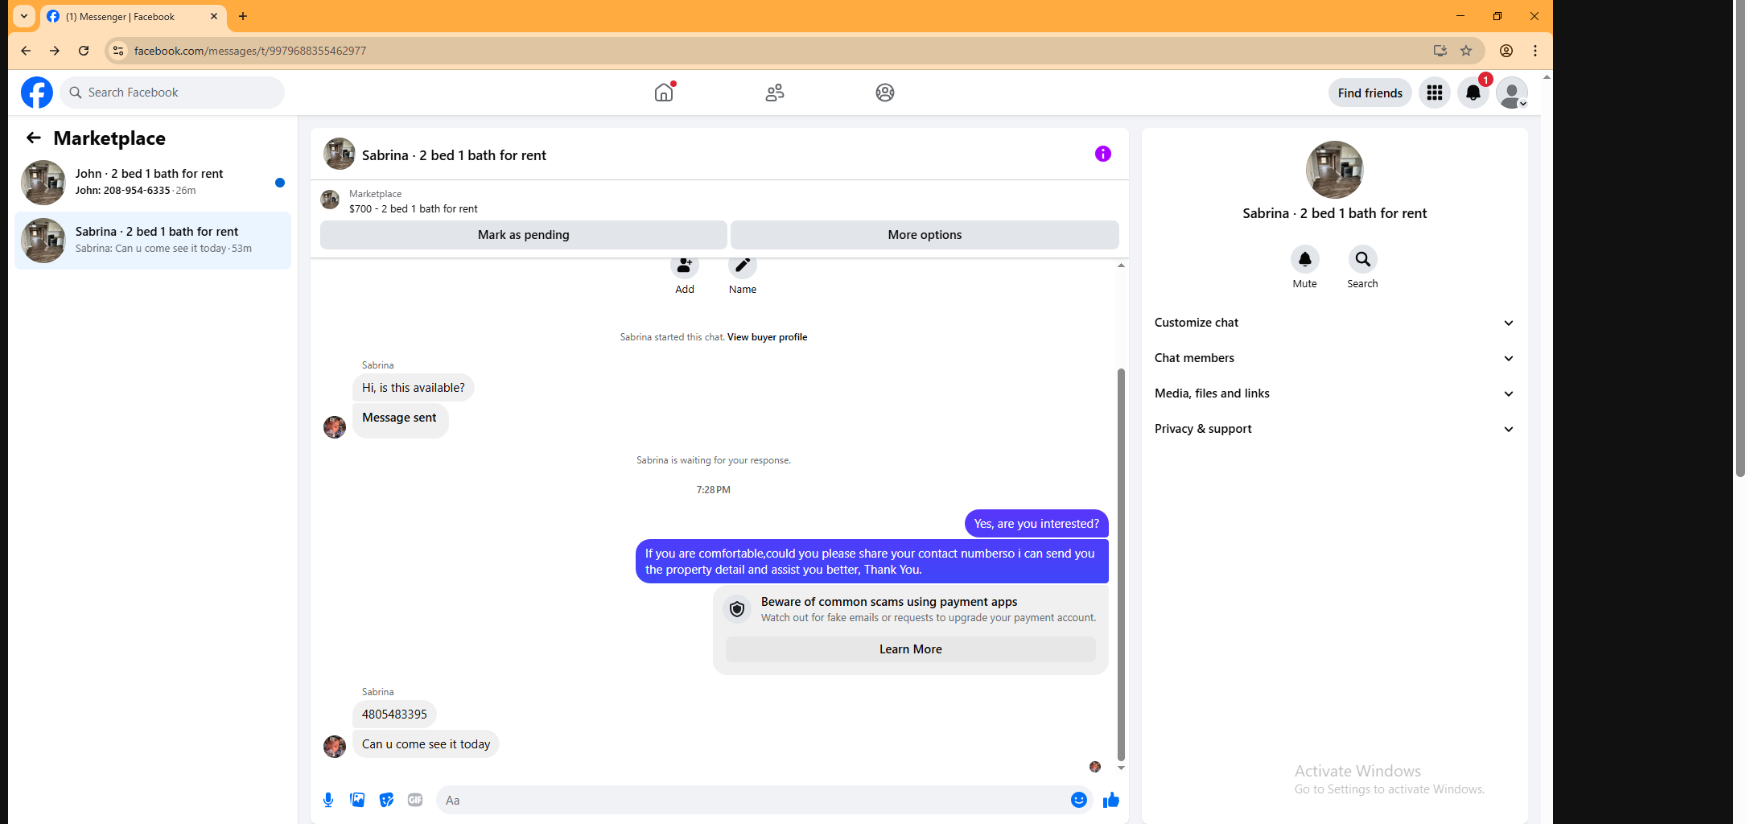Toggle the conversation information icon

pos(1103,154)
